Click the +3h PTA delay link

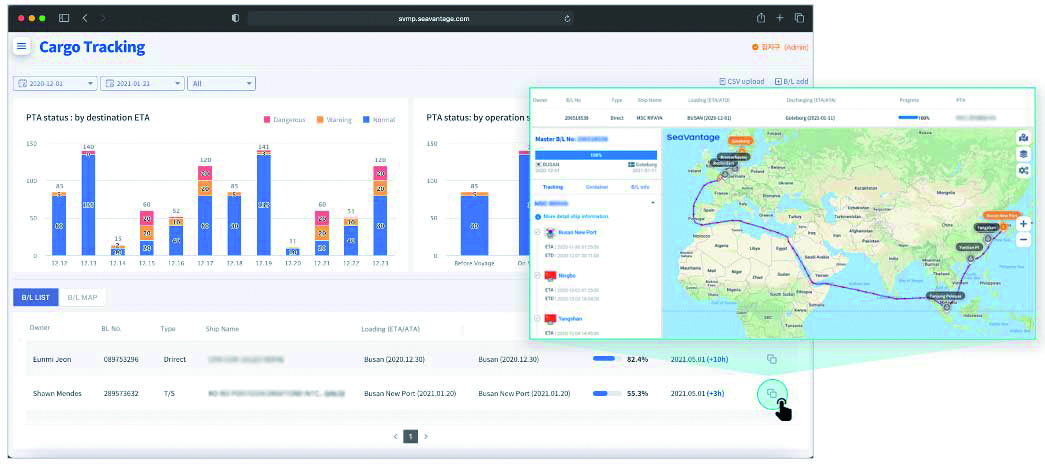click(715, 393)
